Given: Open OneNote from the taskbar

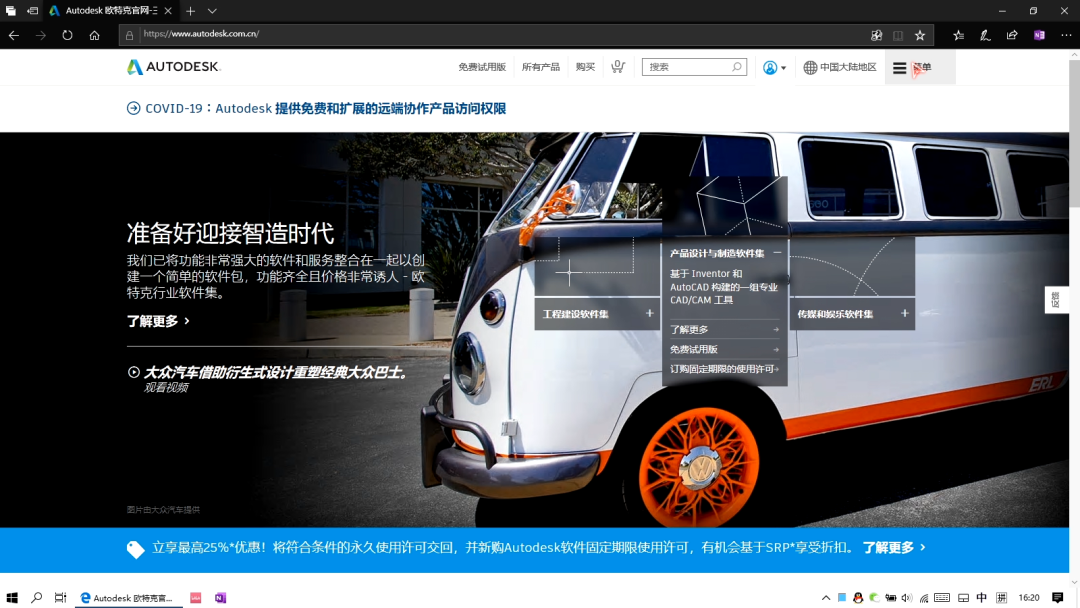Looking at the screenshot, I should 220,598.
